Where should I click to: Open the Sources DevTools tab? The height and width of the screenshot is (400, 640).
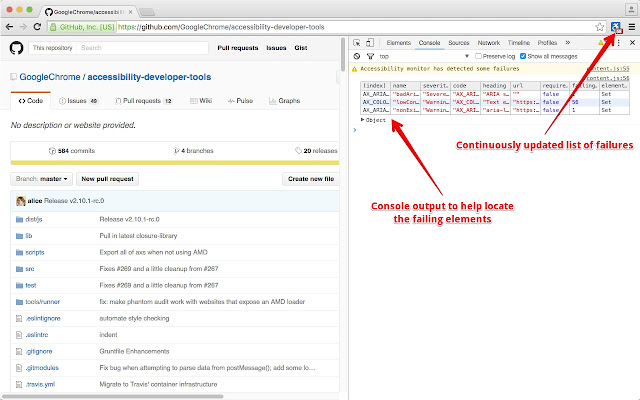[x=459, y=42]
